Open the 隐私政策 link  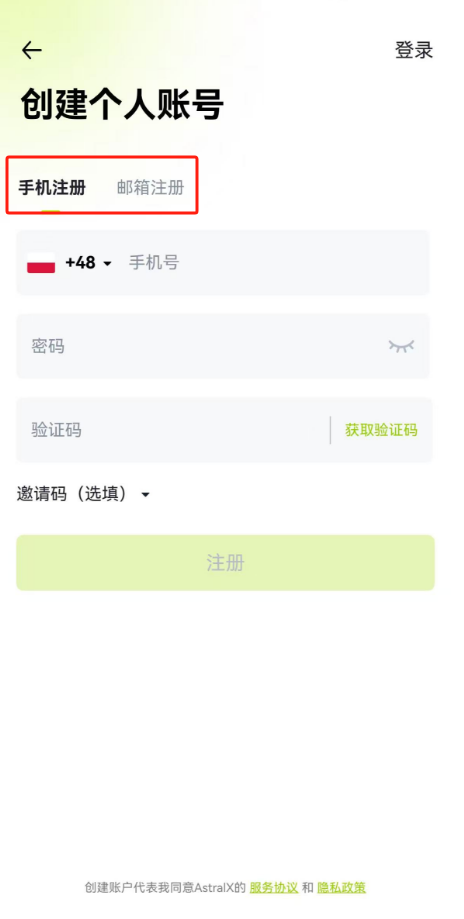[342, 887]
